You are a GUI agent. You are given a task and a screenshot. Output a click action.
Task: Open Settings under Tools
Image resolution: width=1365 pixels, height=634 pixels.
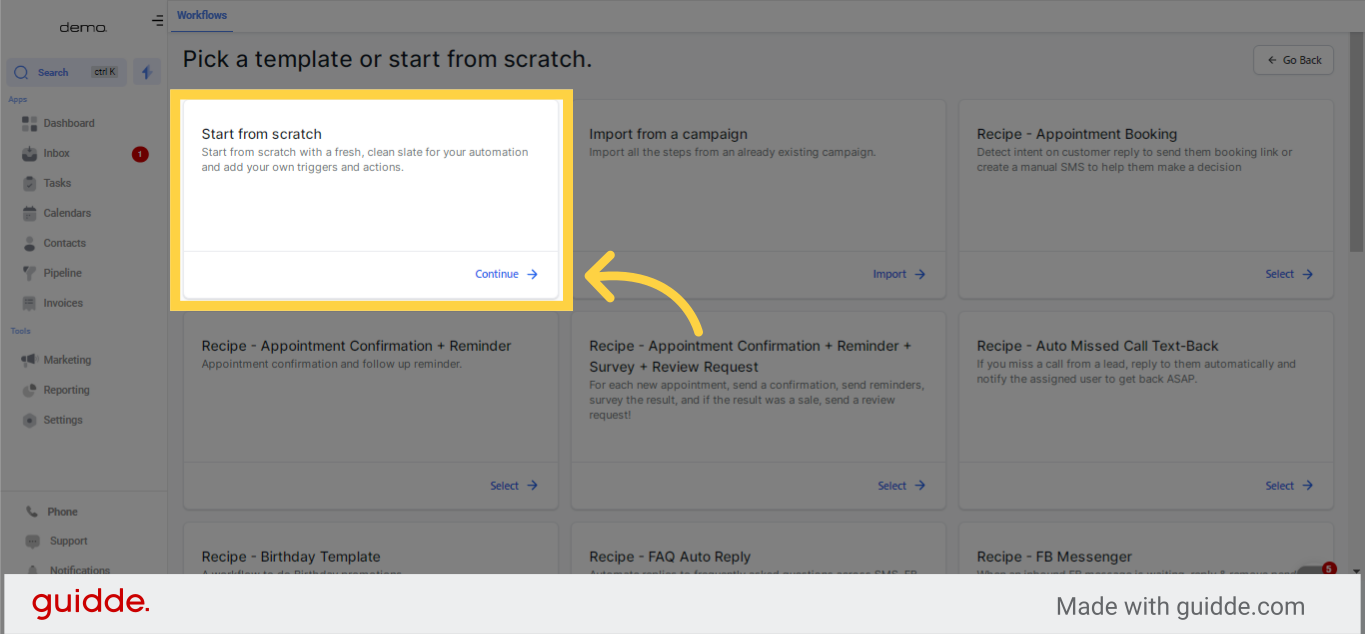pyautogui.click(x=62, y=419)
